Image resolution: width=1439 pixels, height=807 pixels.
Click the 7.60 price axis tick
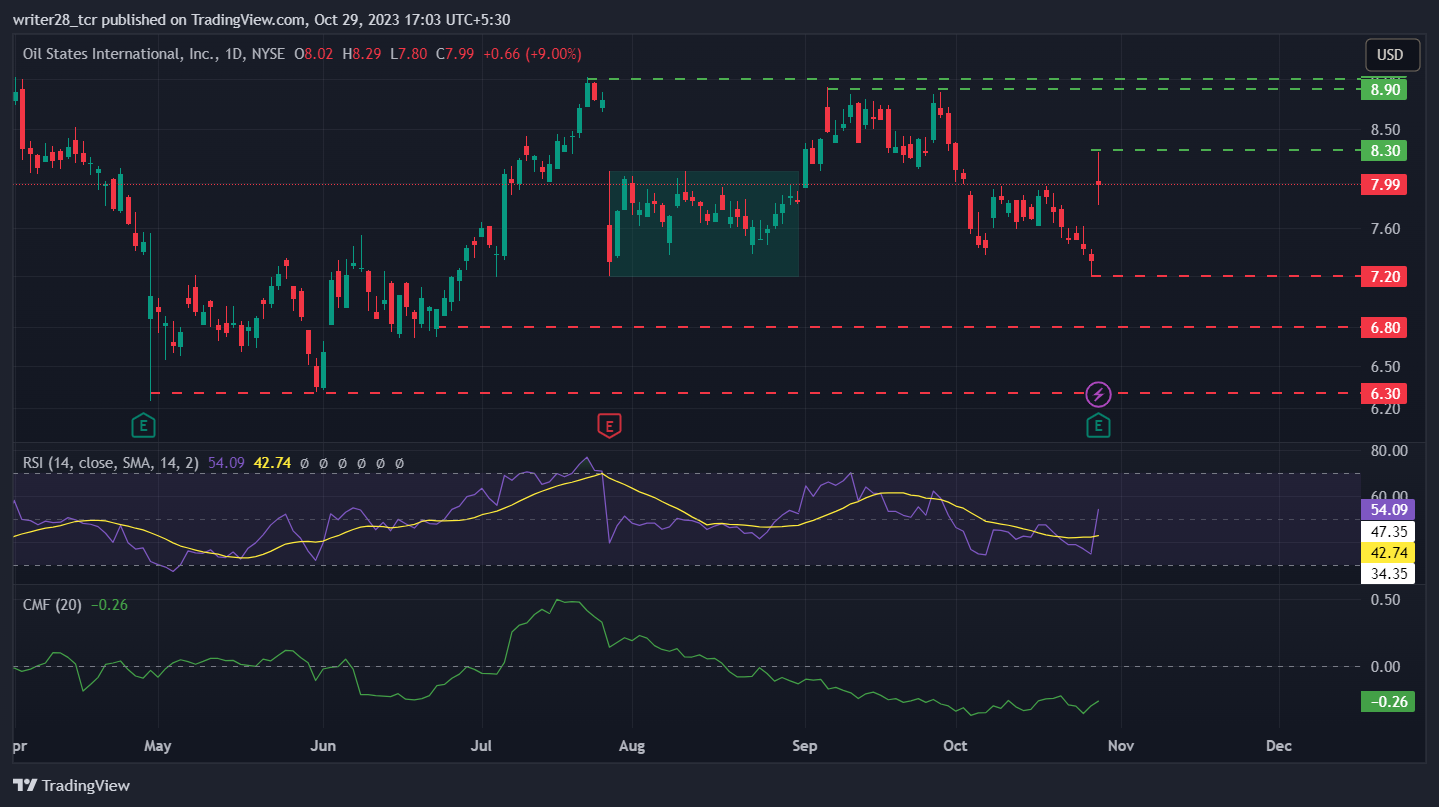pyautogui.click(x=1385, y=229)
